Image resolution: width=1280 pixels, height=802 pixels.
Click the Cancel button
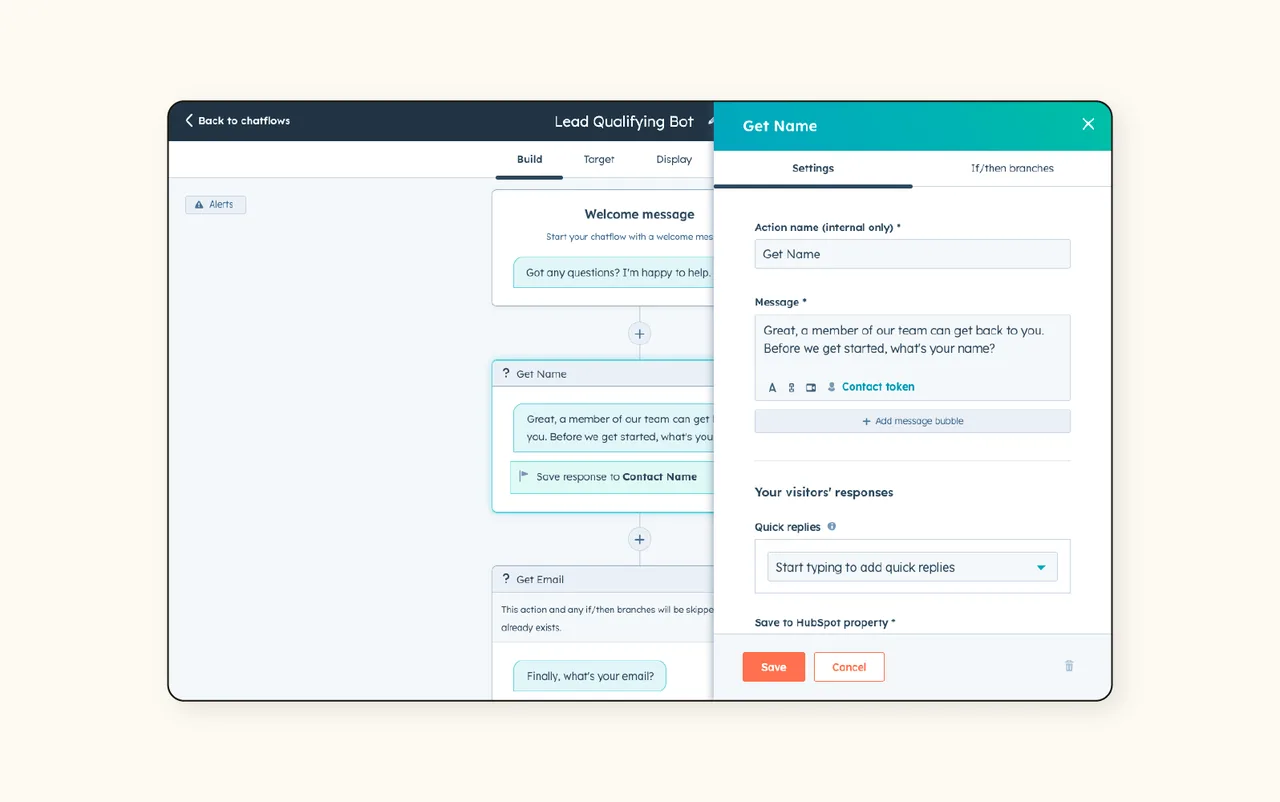coord(849,667)
